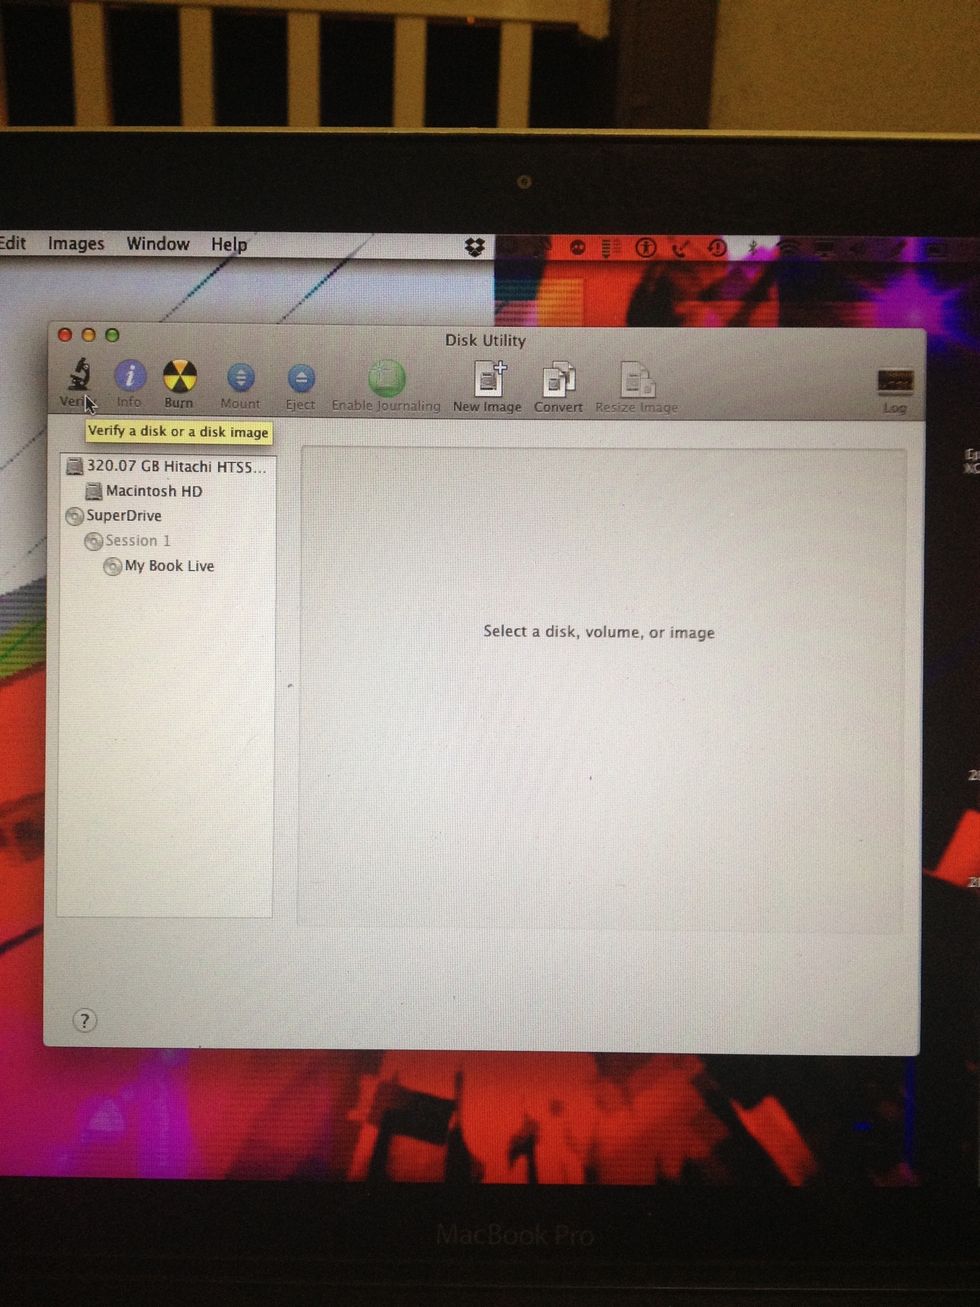
Task: Open the Edit menu
Action: (13, 242)
